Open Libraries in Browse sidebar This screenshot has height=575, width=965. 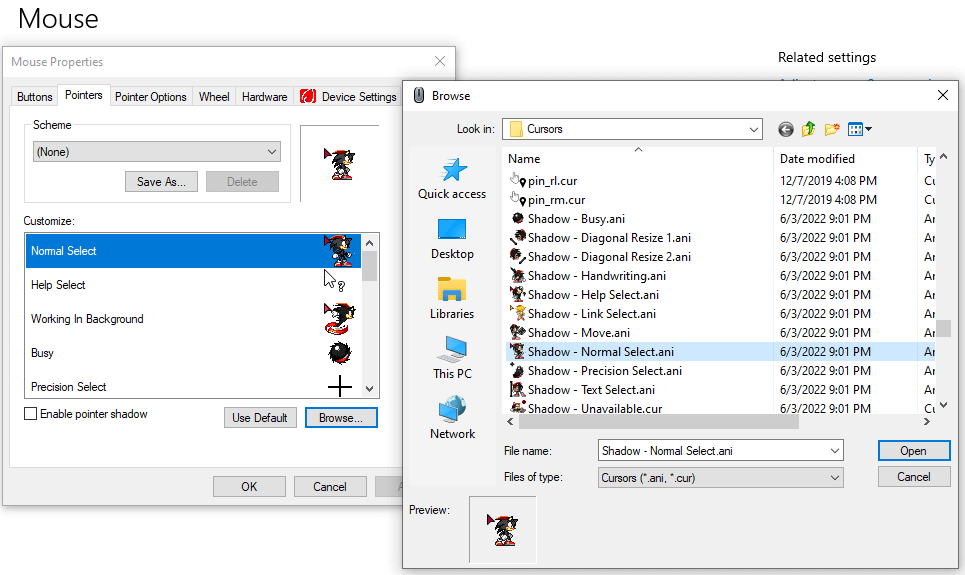click(452, 299)
